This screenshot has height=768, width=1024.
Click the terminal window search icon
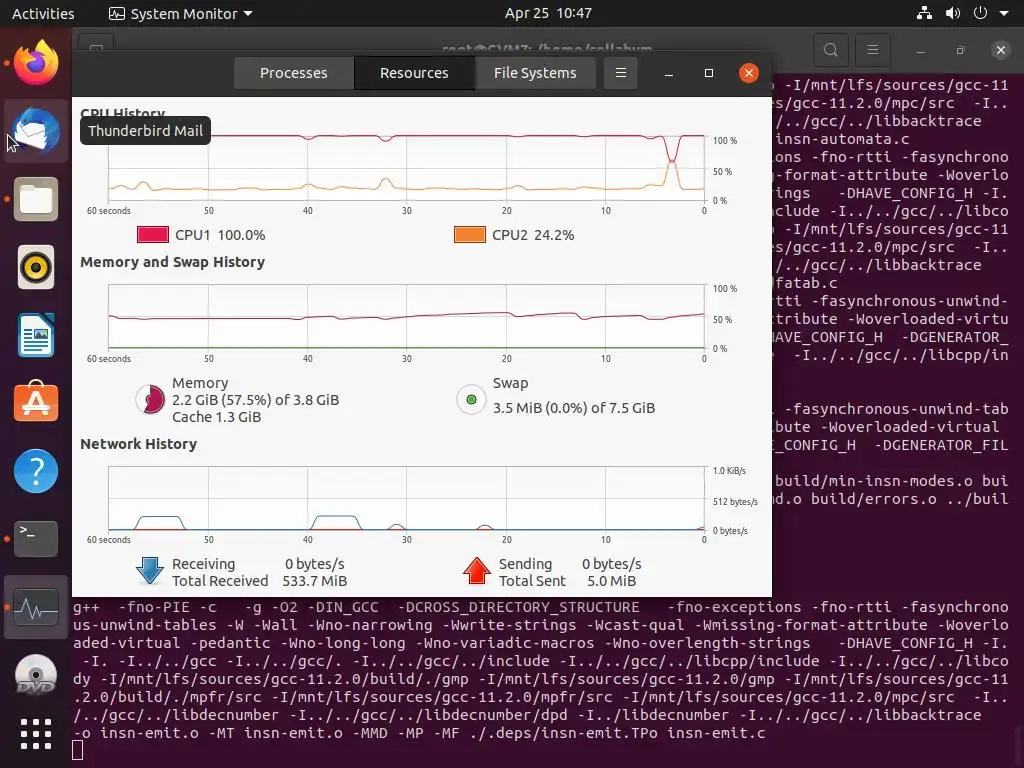tap(831, 50)
